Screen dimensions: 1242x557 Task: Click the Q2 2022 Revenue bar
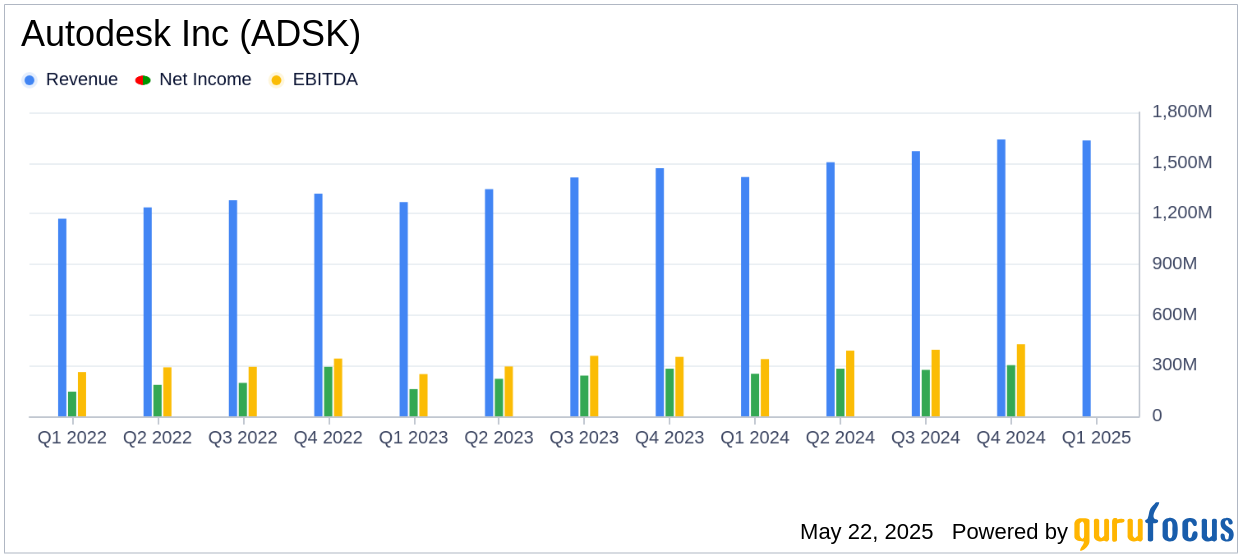pos(148,312)
